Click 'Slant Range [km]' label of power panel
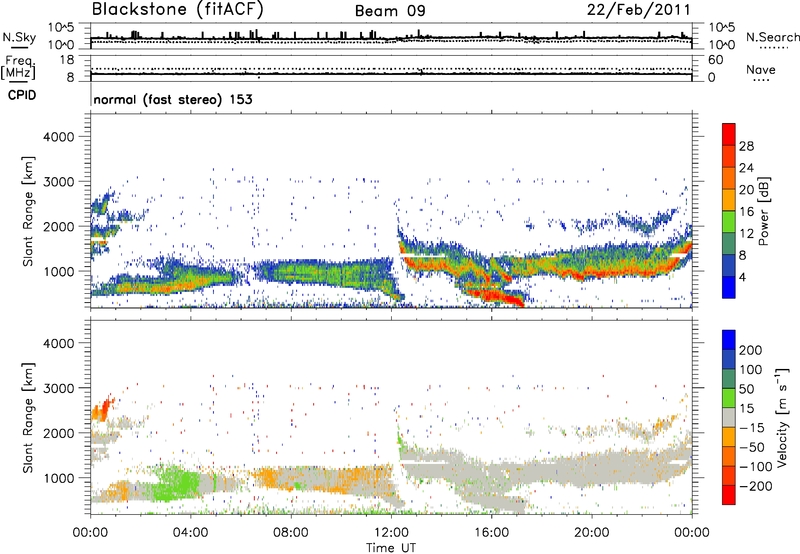 point(28,211)
